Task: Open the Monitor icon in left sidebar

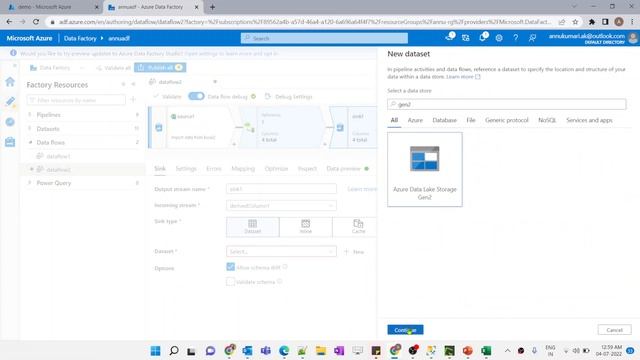Action: [x=10, y=122]
